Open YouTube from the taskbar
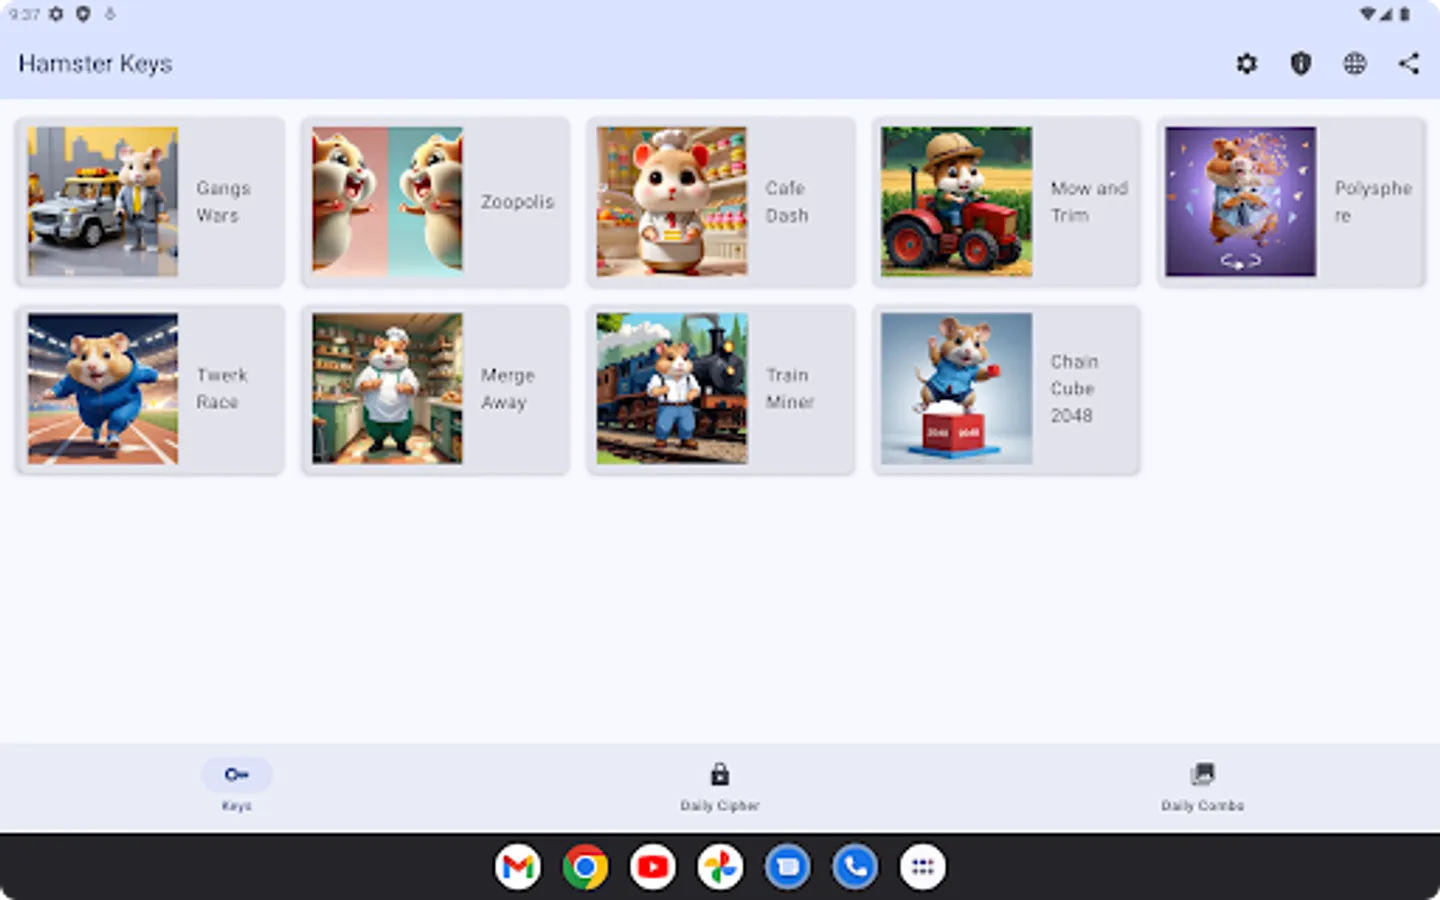This screenshot has height=900, width=1440. pyautogui.click(x=652, y=866)
